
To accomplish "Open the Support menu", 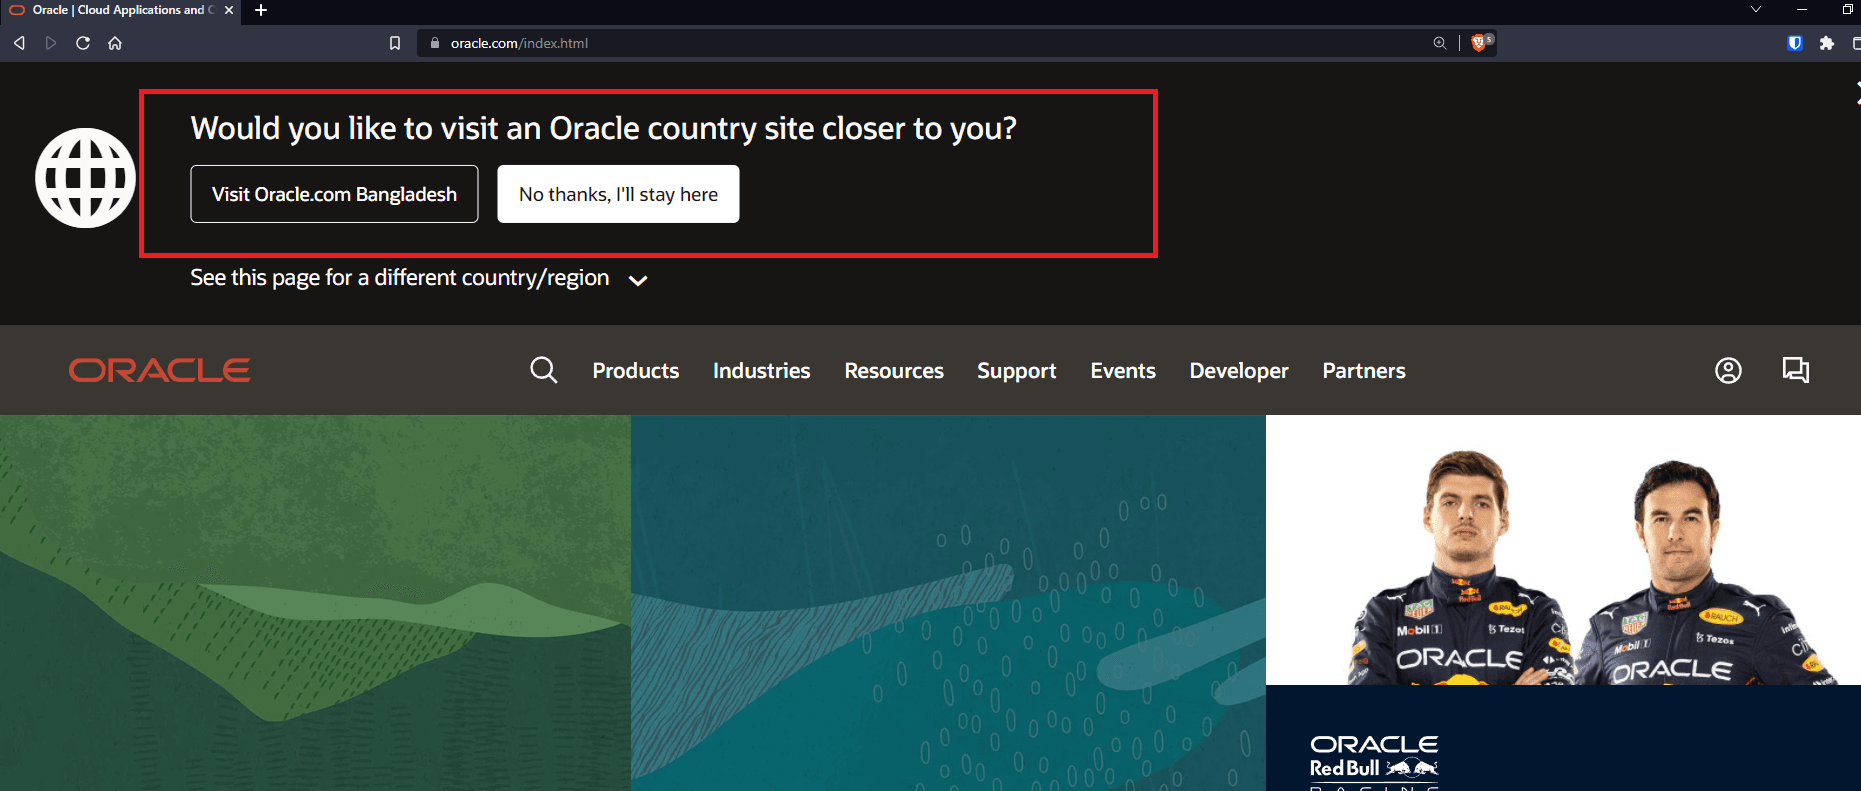I will (x=1016, y=371).
